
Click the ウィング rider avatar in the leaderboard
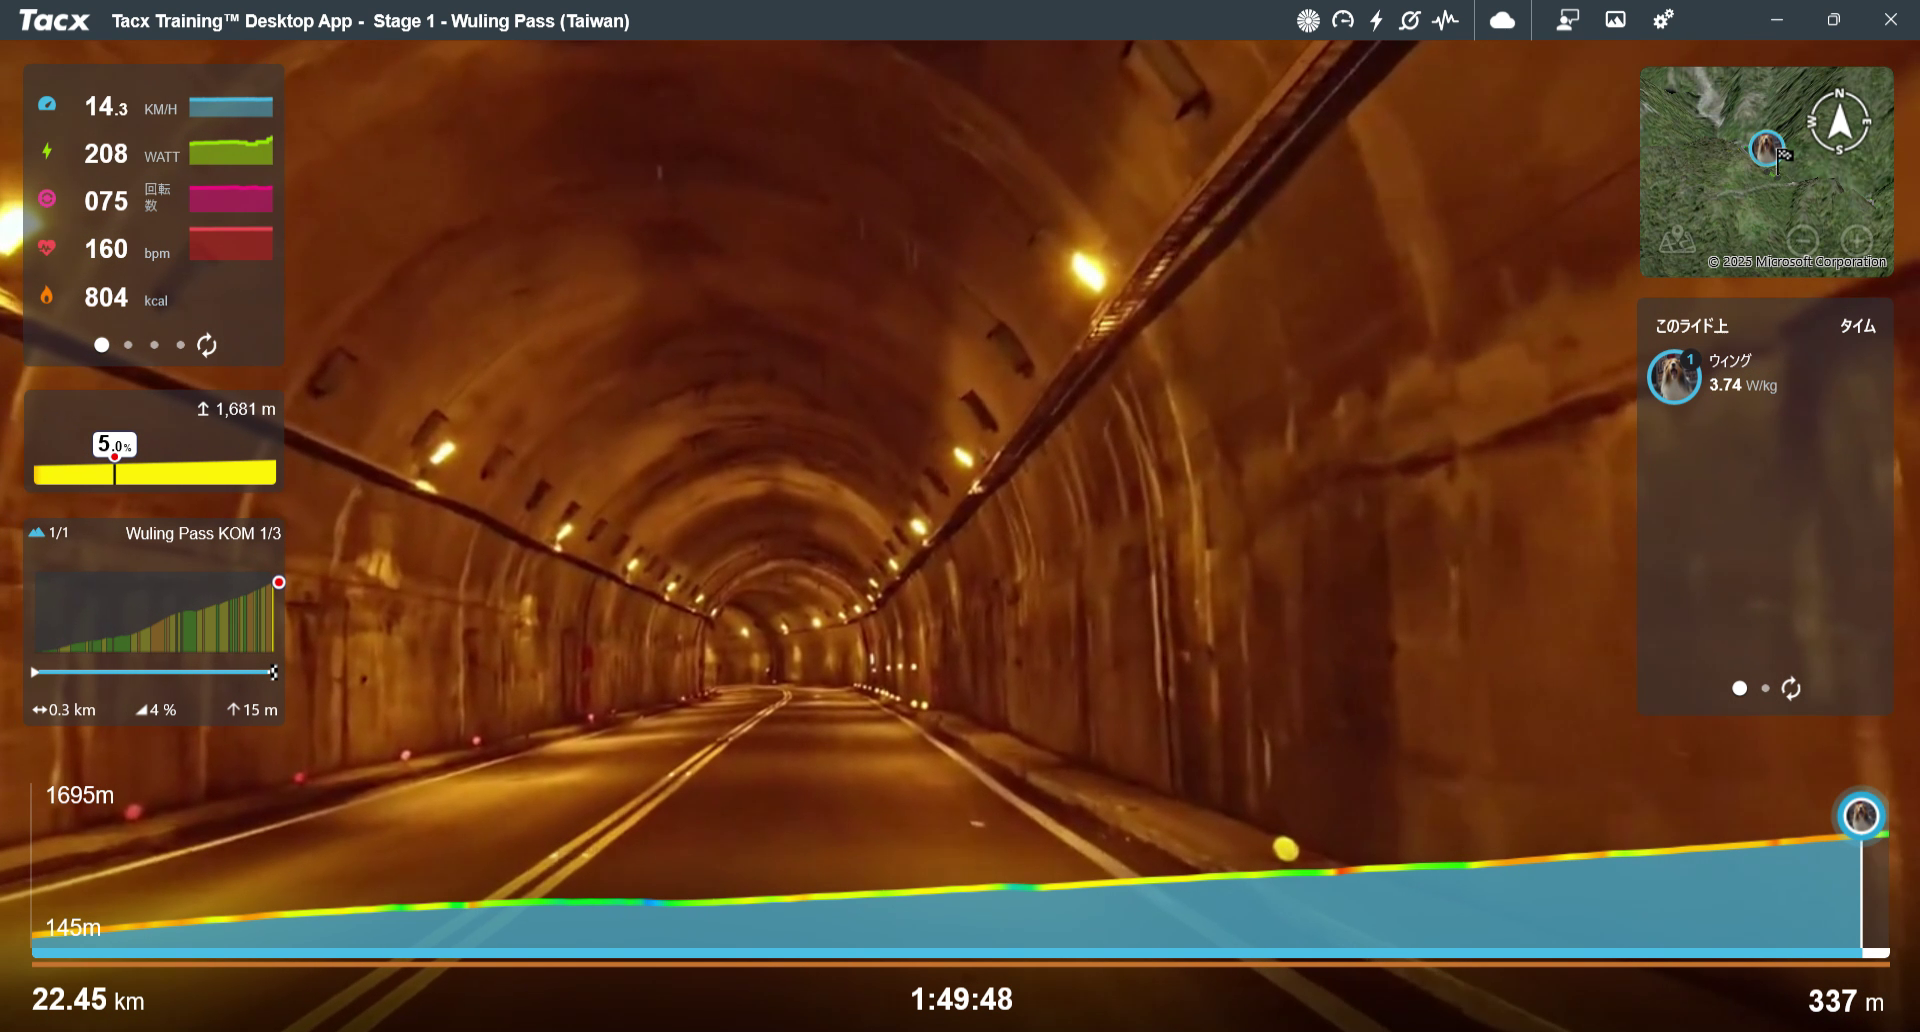point(1674,376)
